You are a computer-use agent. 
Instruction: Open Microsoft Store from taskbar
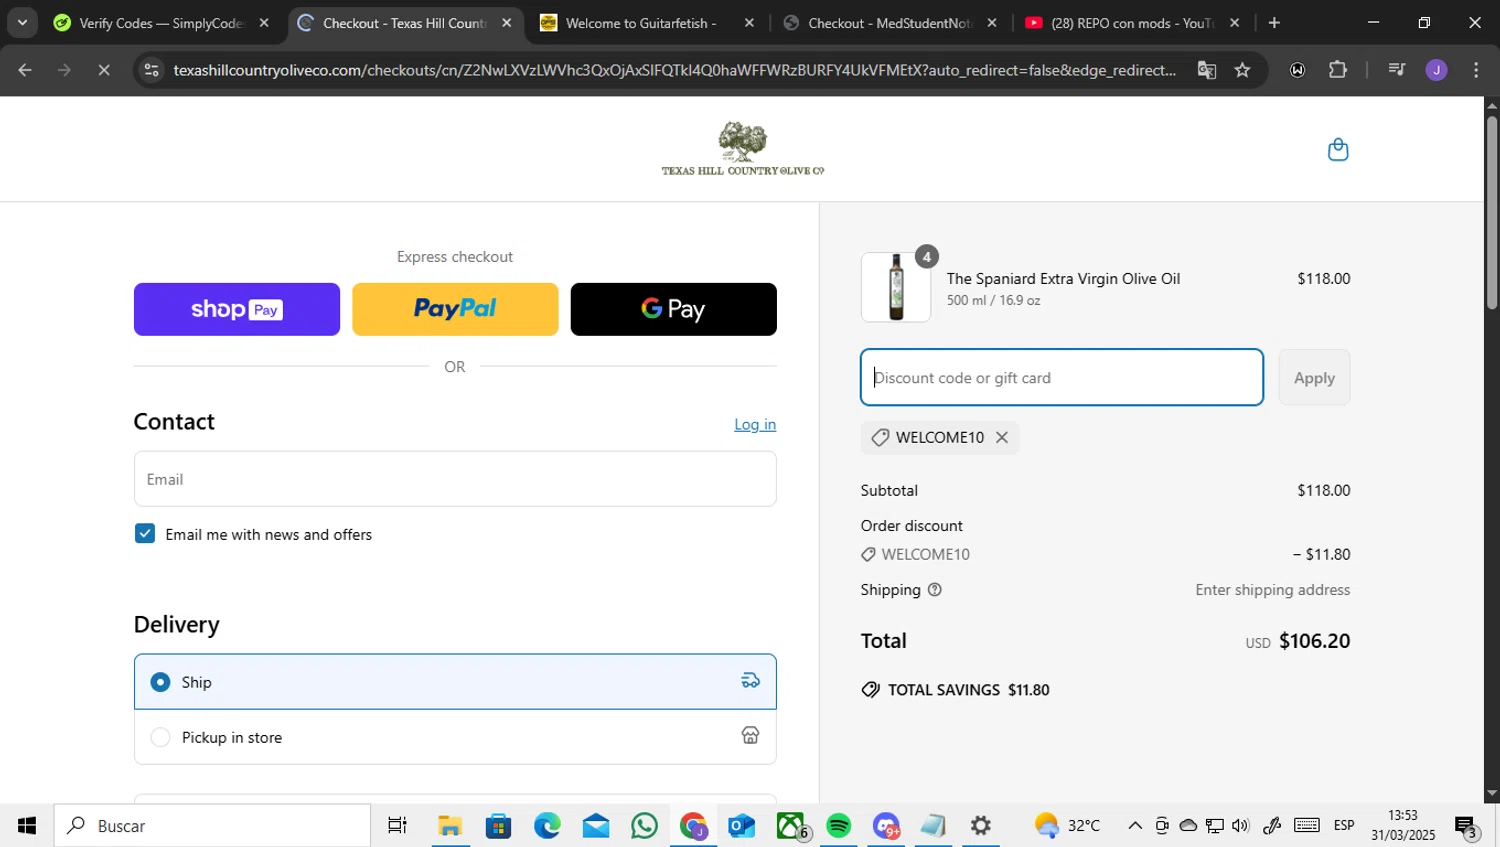pos(498,826)
